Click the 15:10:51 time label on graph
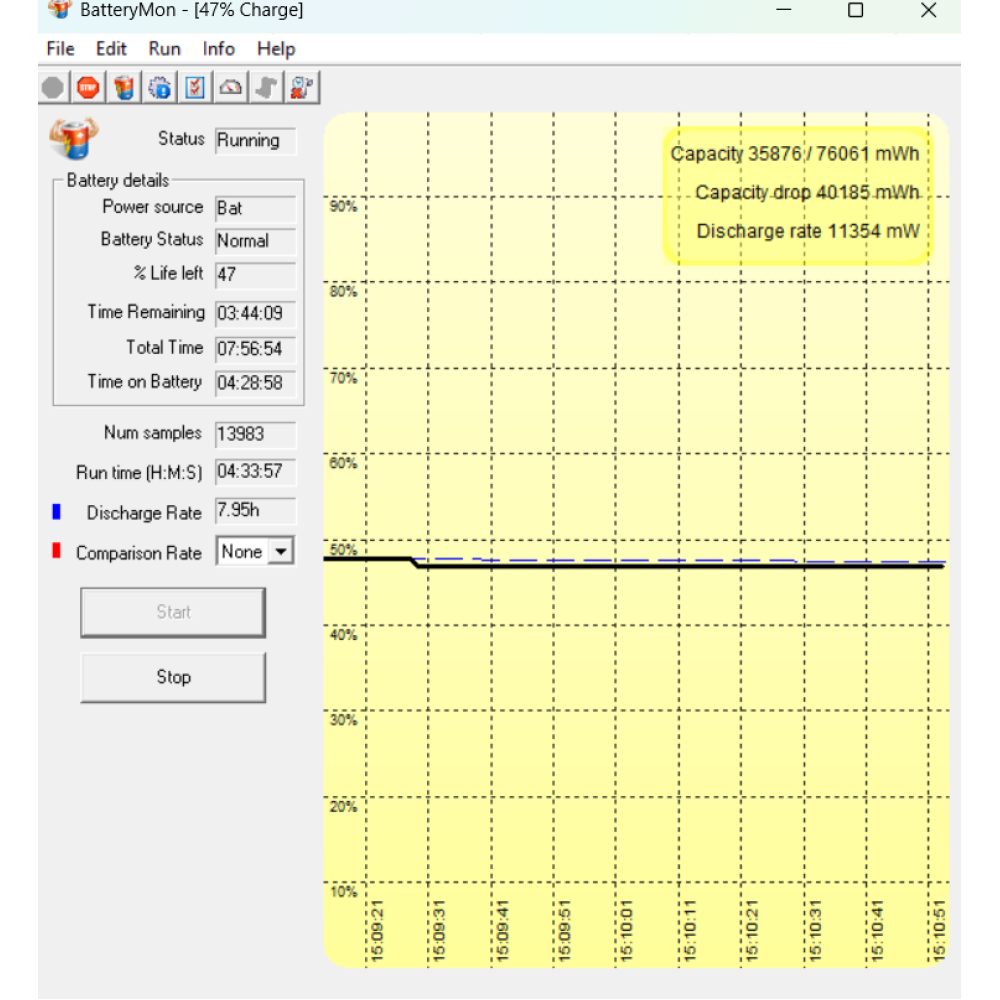The height and width of the screenshot is (1000, 1000). click(939, 930)
